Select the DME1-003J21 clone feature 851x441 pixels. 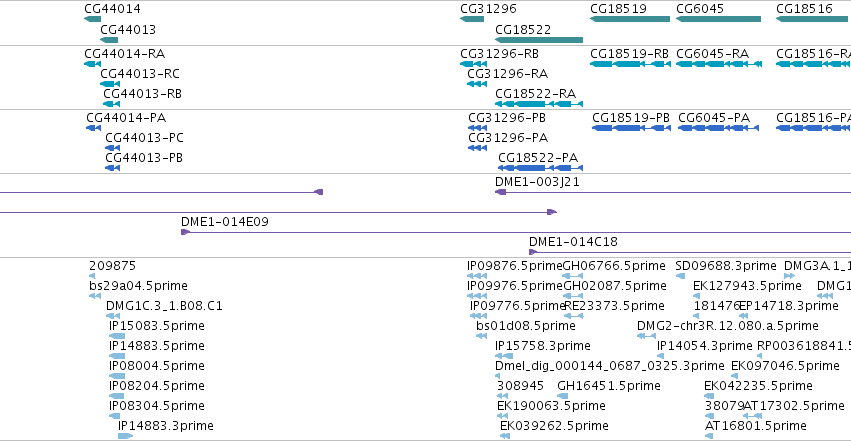click(x=673, y=192)
